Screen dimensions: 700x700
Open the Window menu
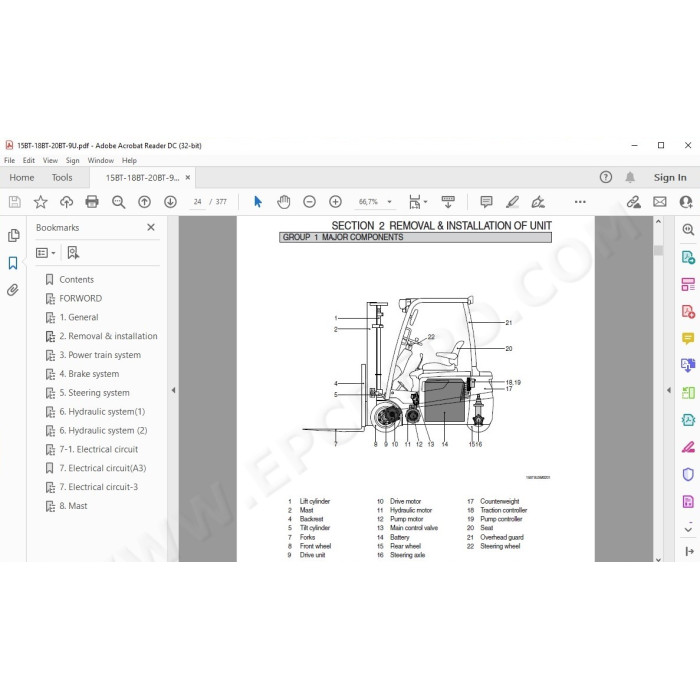(100, 161)
